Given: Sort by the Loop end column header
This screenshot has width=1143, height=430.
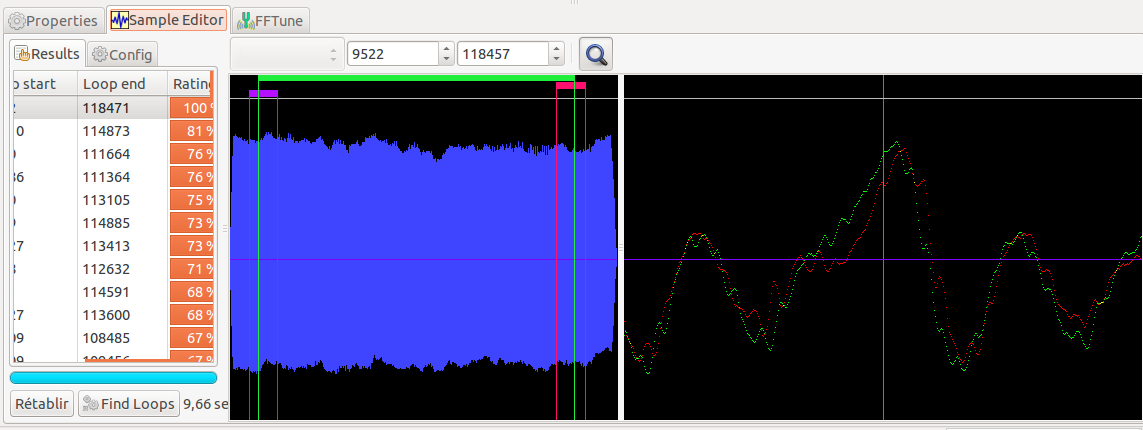Looking at the screenshot, I should point(122,84).
